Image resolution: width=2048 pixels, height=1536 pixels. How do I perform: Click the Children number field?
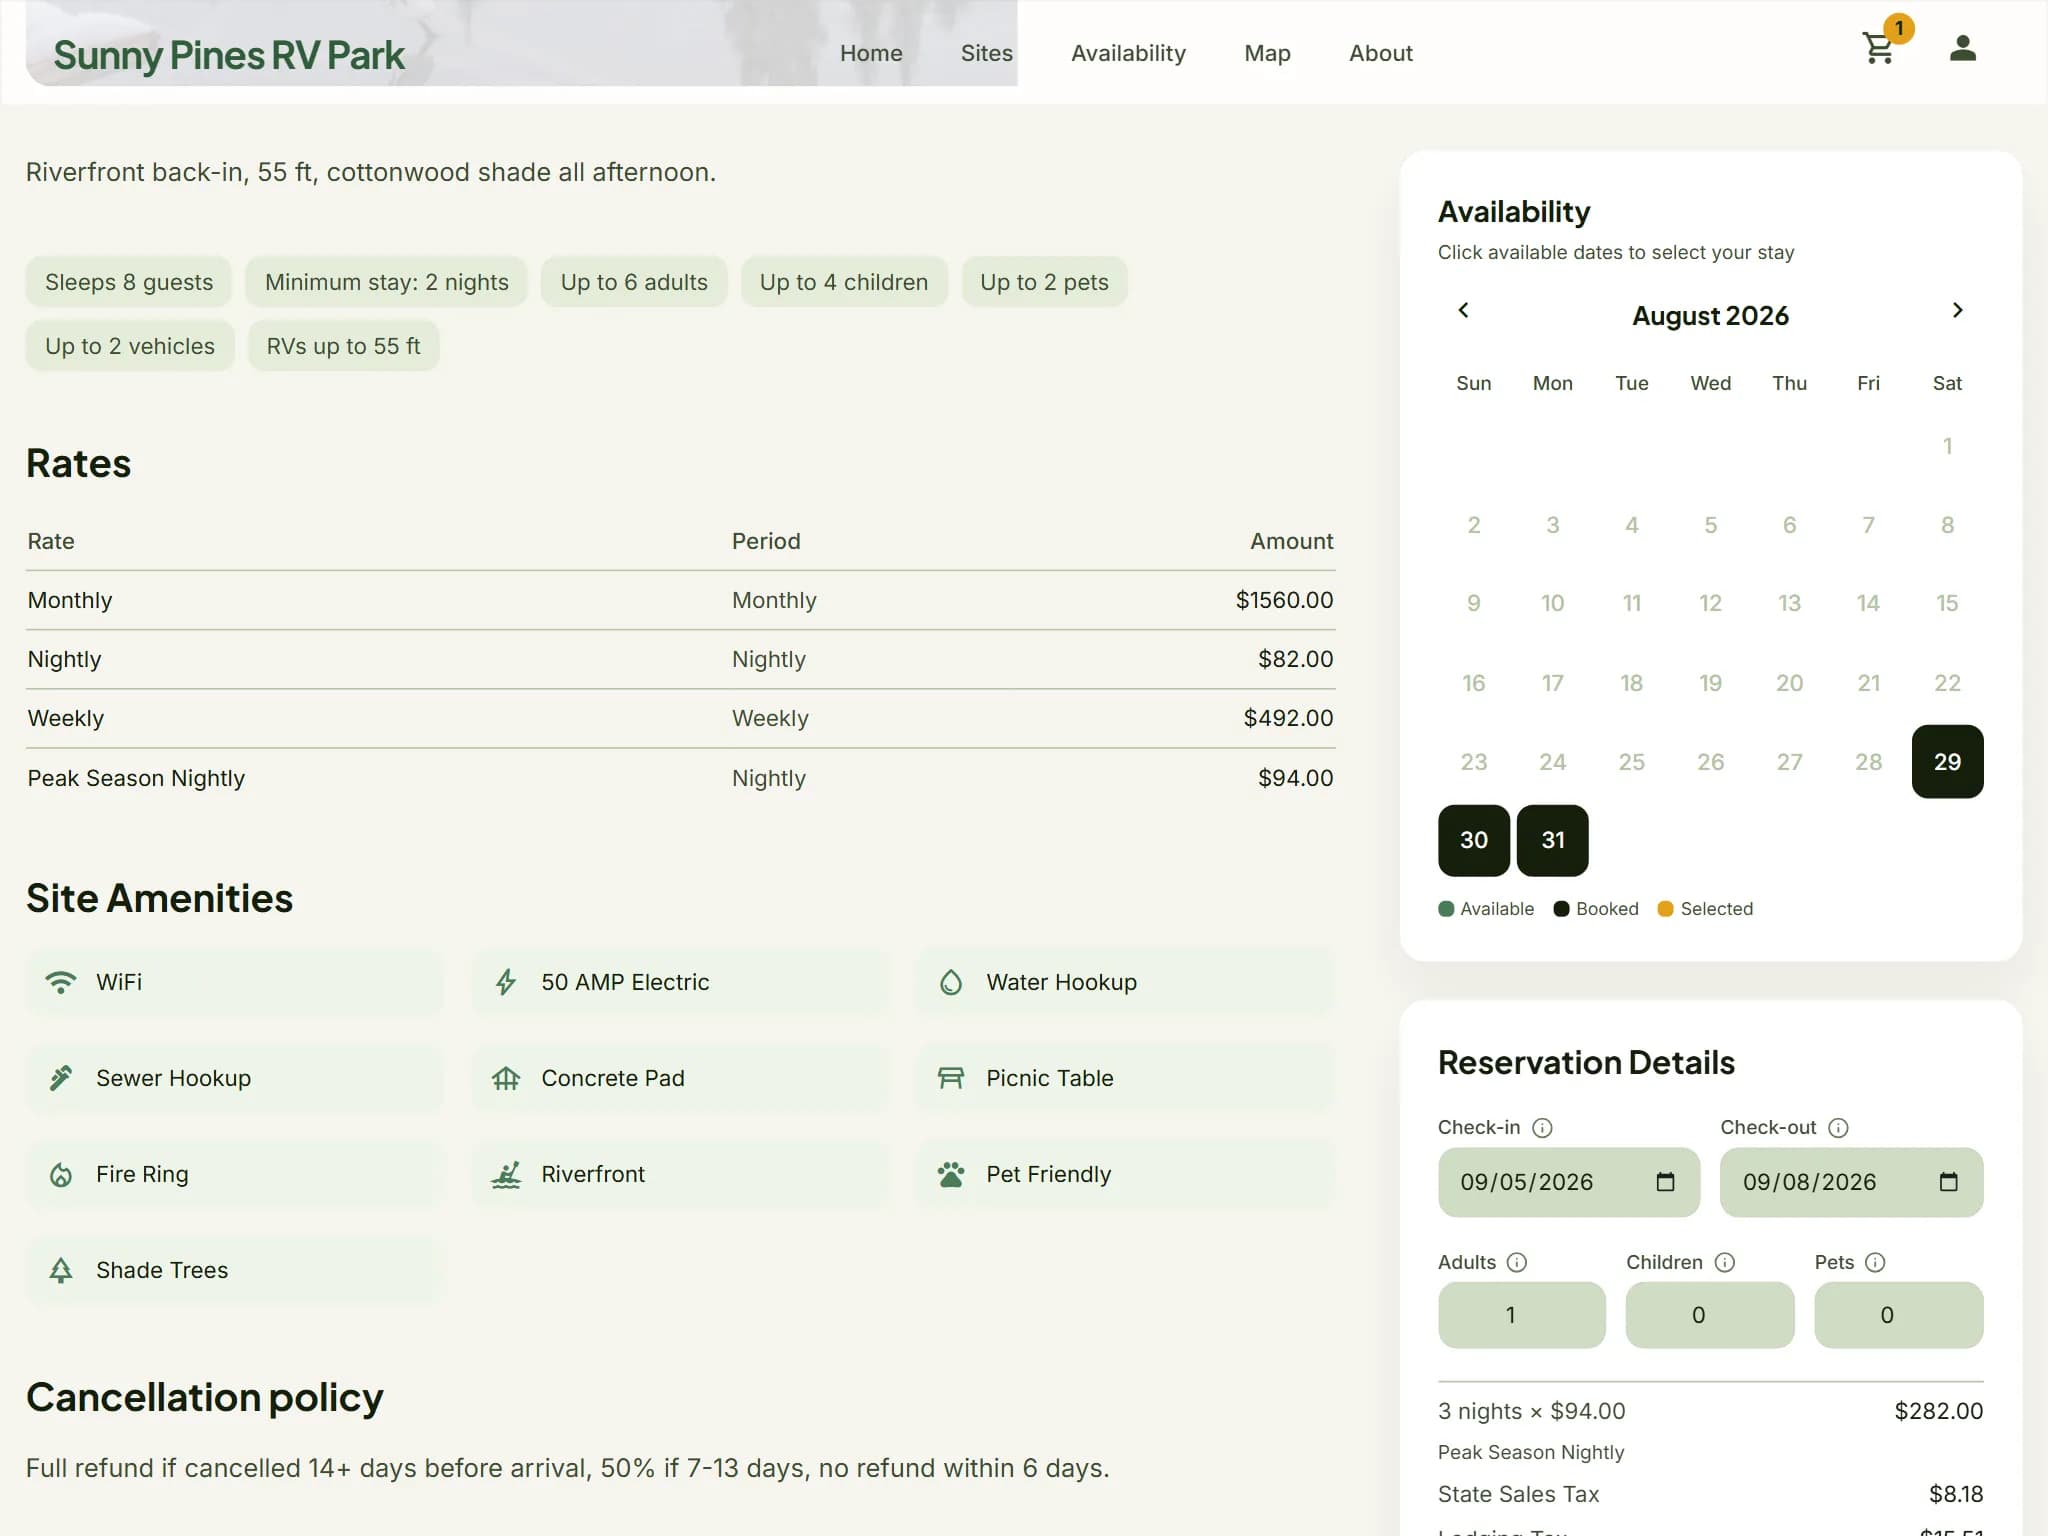[1710, 1315]
